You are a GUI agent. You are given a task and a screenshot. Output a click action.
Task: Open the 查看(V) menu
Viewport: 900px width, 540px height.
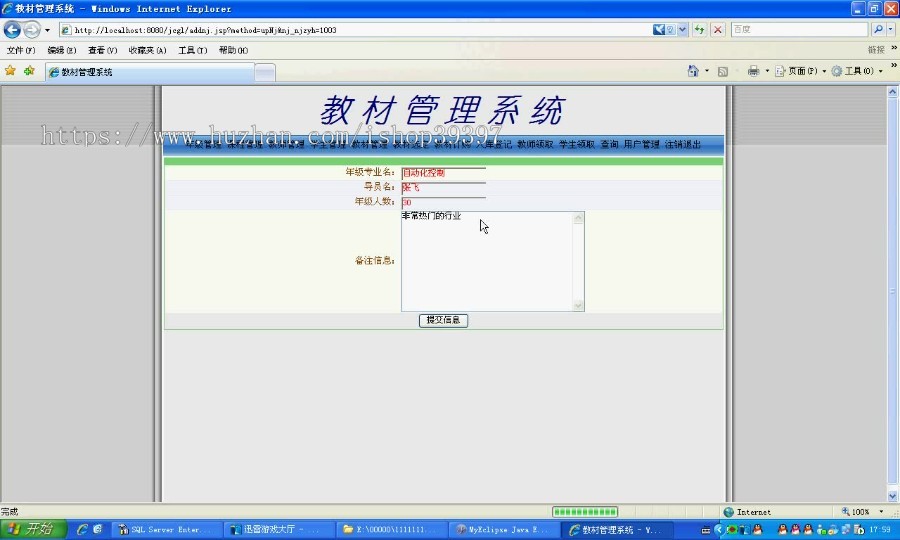click(102, 50)
